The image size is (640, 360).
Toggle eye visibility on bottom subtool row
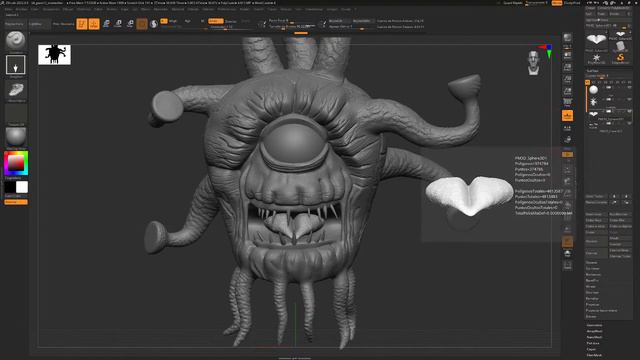coord(630,123)
